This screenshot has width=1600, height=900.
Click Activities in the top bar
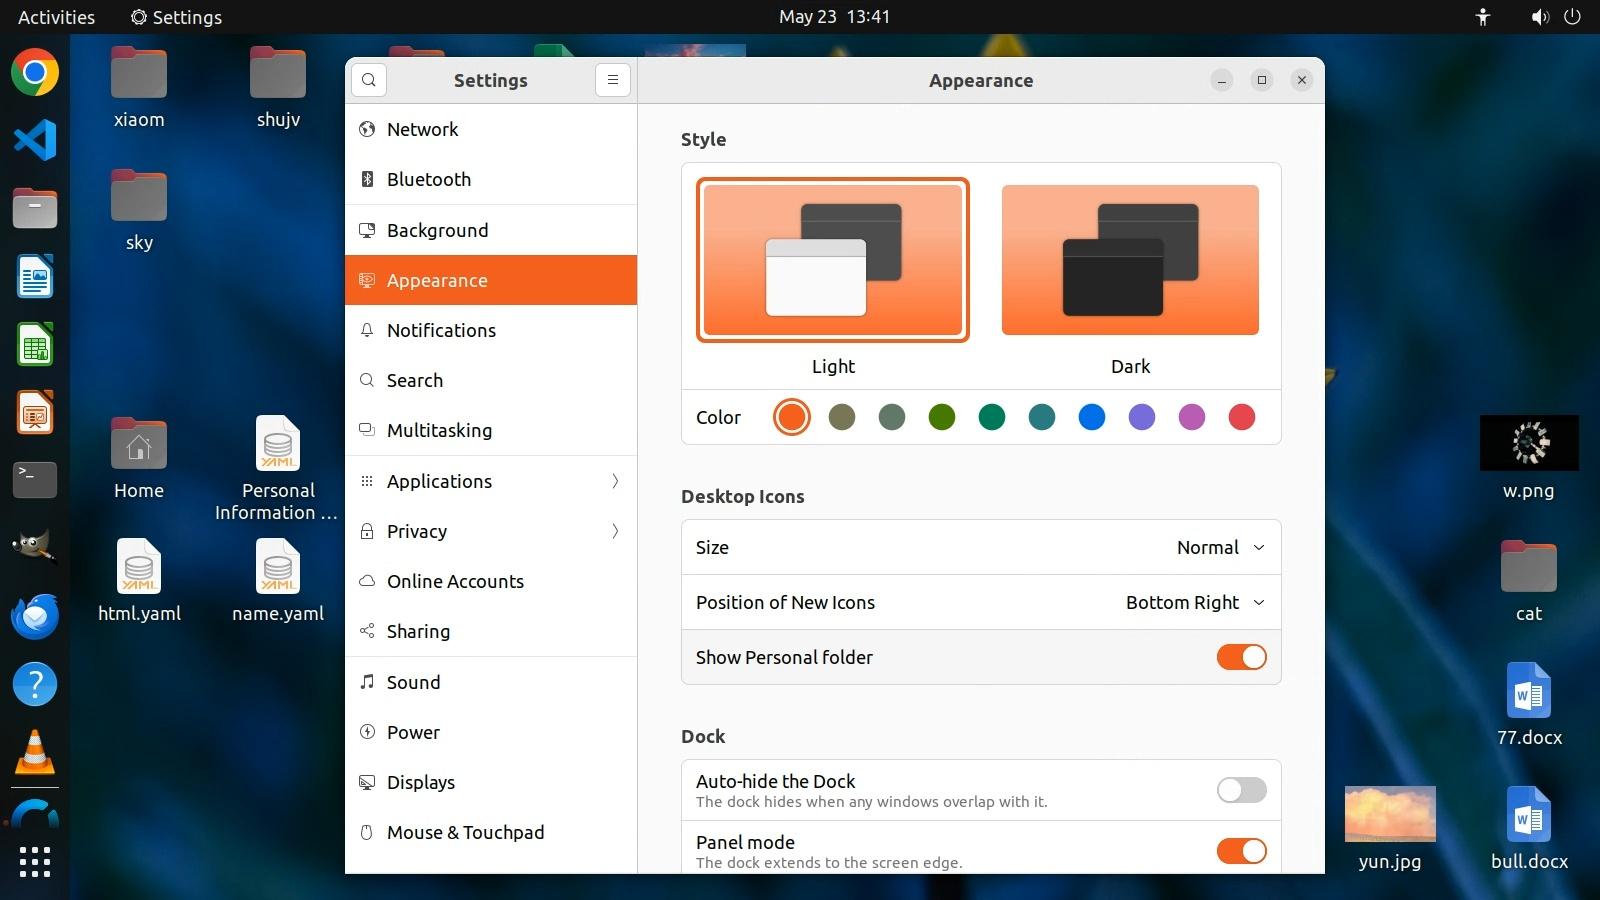tap(56, 17)
